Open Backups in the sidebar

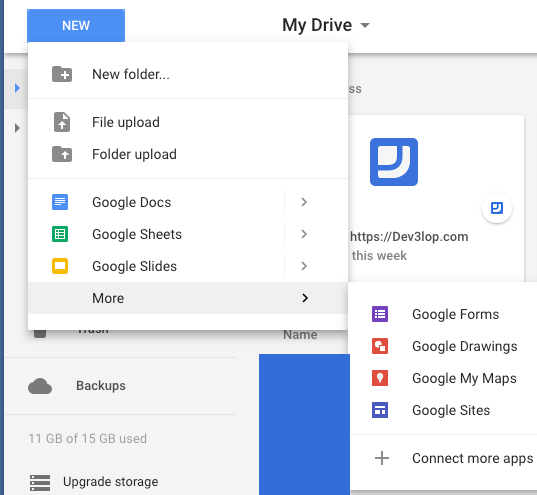click(x=101, y=386)
